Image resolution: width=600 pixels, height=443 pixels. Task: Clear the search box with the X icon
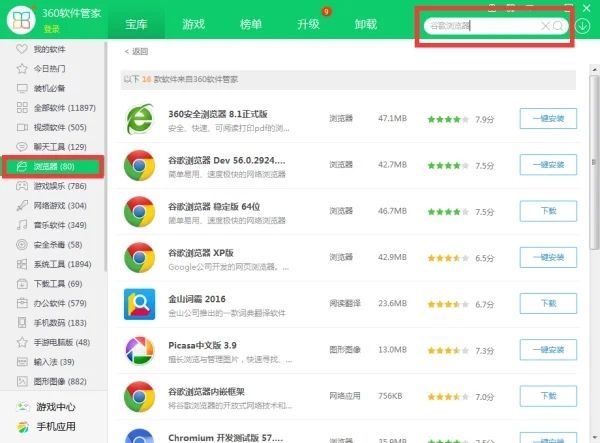click(545, 26)
